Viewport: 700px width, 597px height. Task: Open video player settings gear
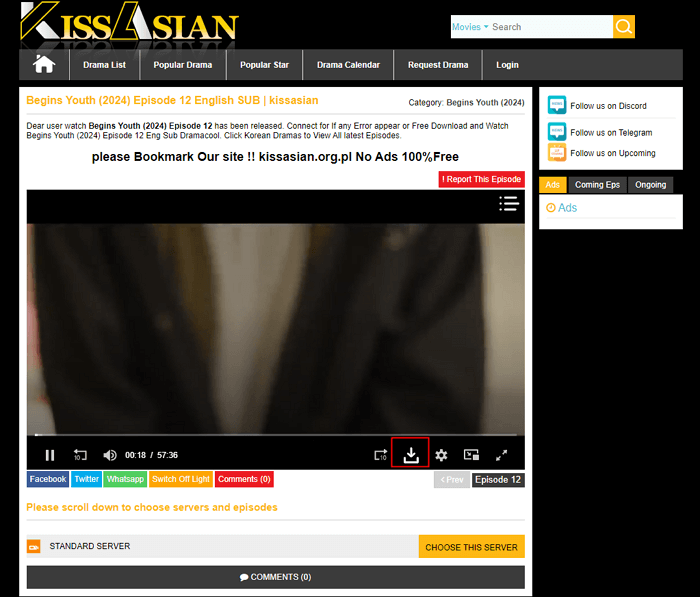click(441, 455)
